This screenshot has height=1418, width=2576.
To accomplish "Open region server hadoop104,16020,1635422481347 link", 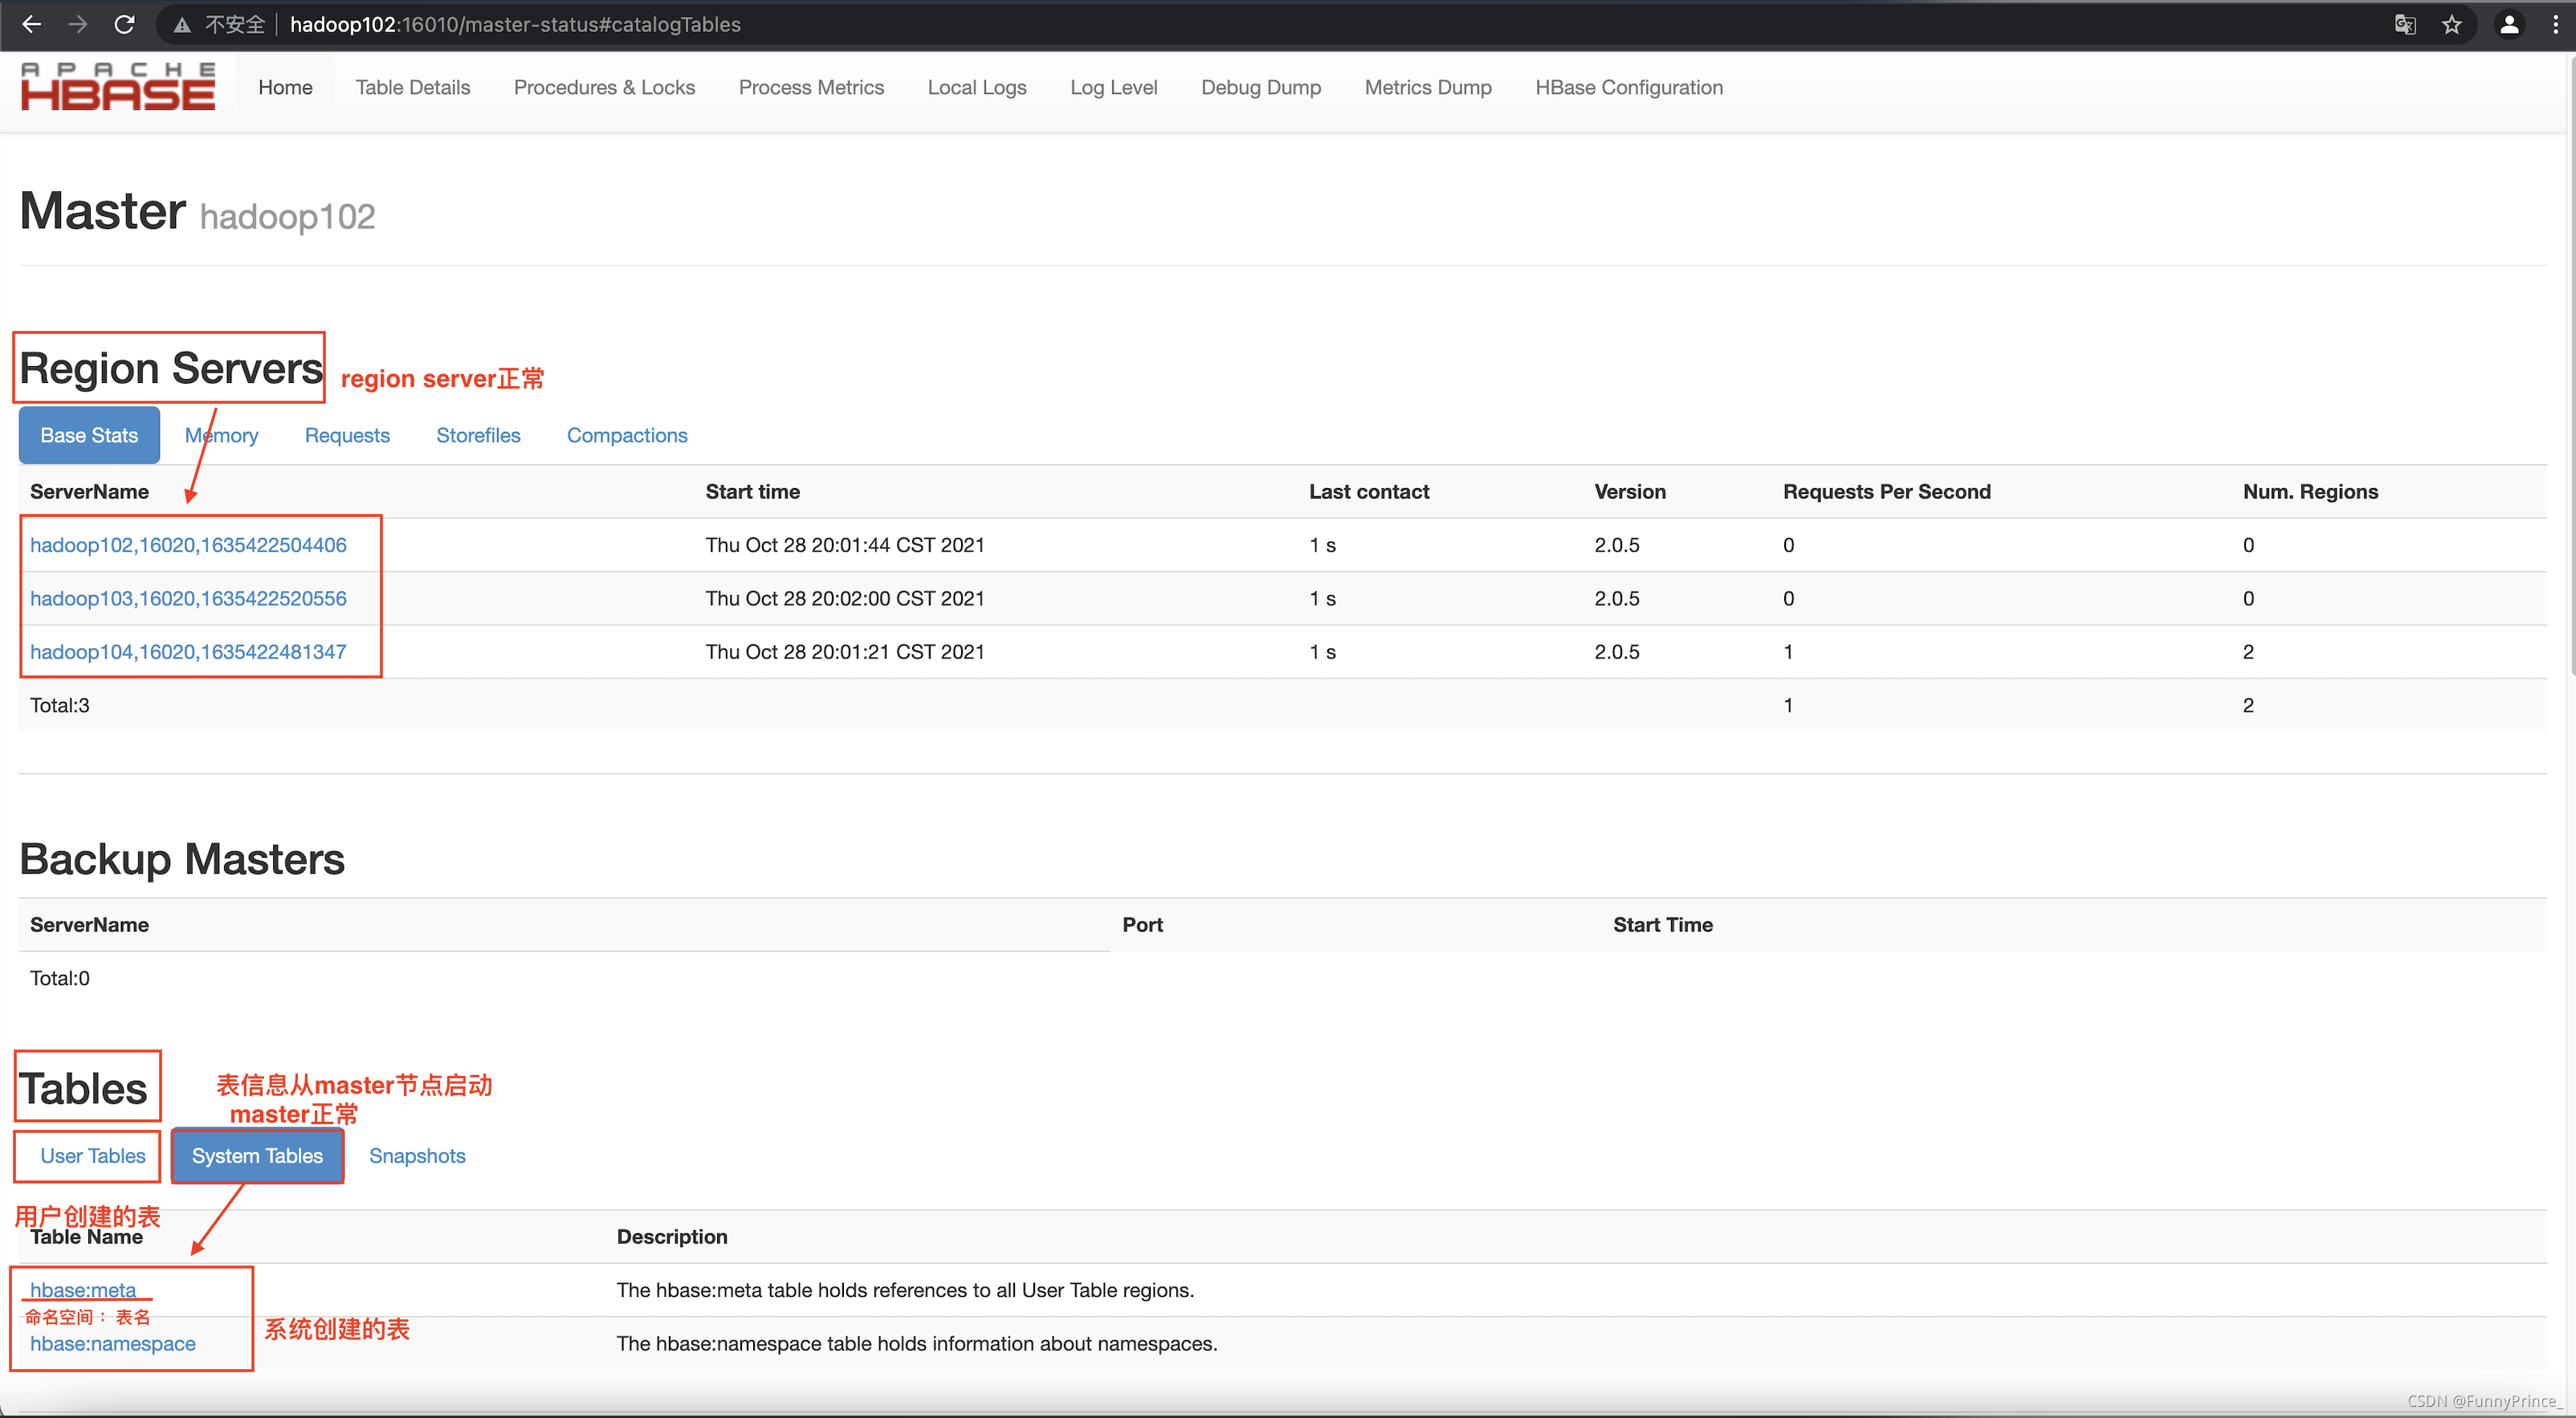I will [188, 652].
